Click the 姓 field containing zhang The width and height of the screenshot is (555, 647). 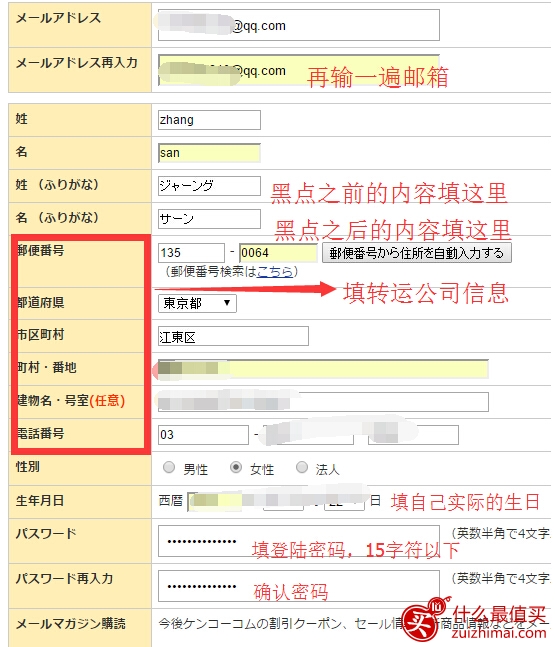point(209,120)
